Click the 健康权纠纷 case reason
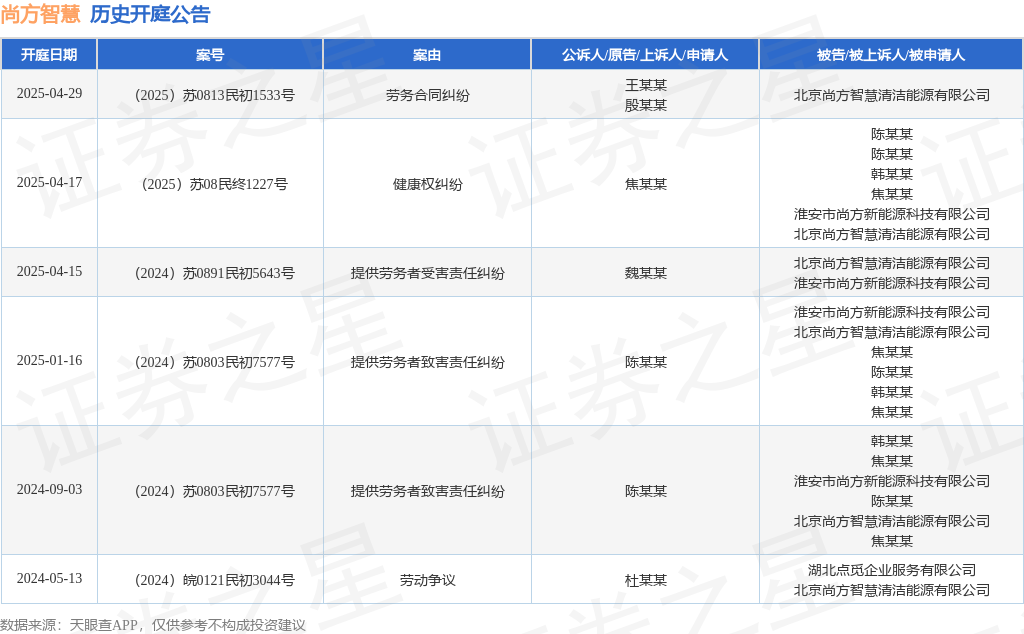The image size is (1024, 634). point(427,184)
